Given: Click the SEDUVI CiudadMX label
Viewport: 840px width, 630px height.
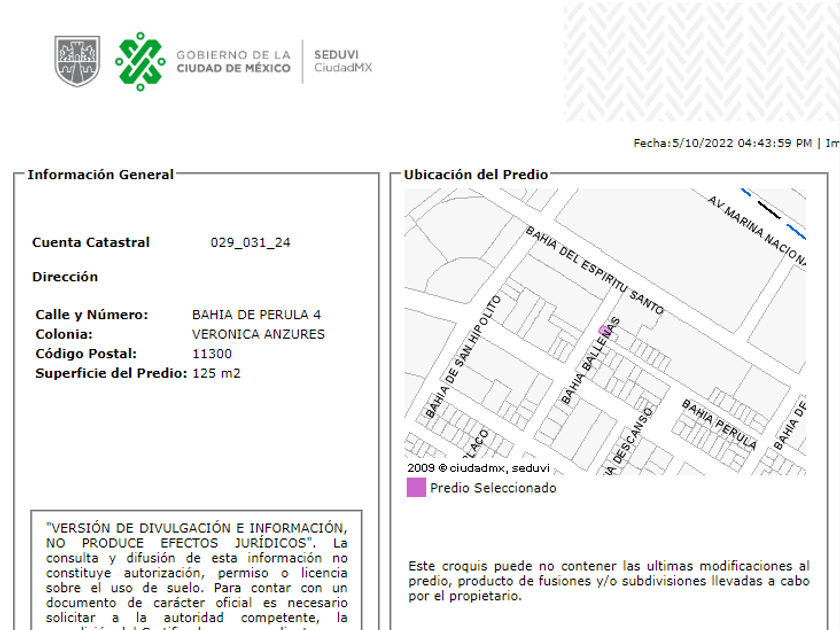Looking at the screenshot, I should tap(343, 61).
